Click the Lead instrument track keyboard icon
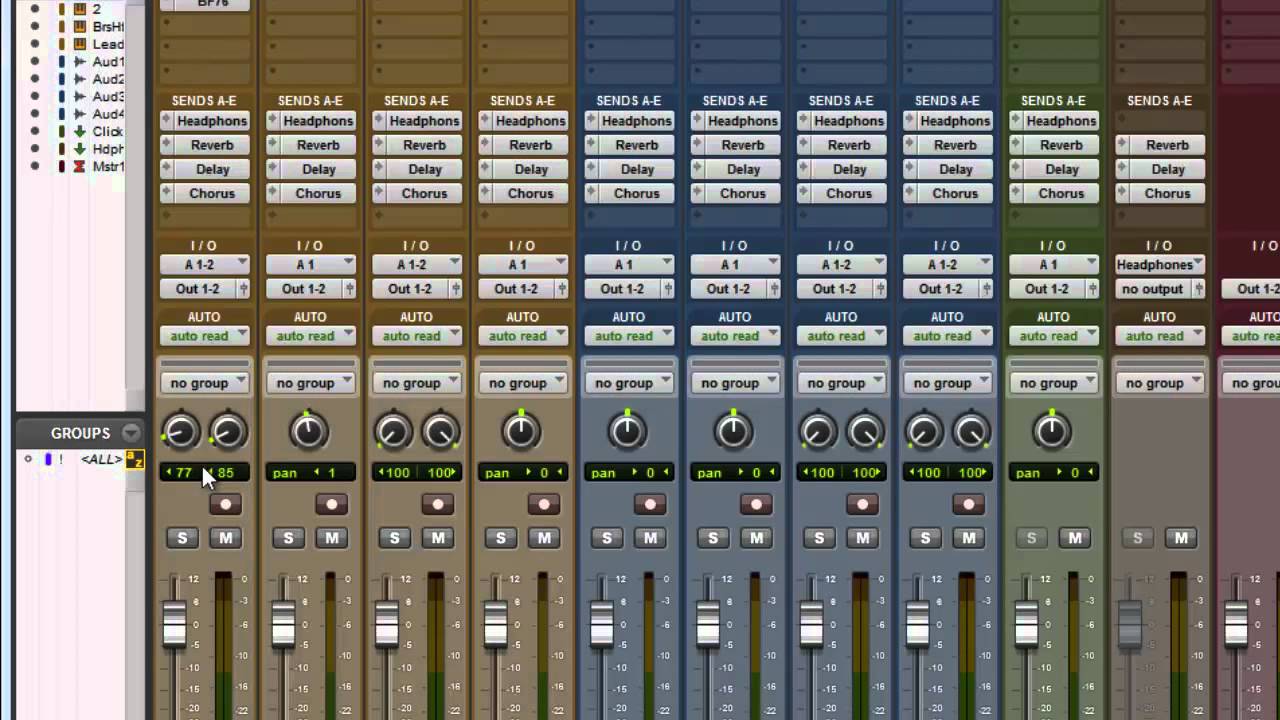Screen dimensions: 1280x720 [80, 45]
